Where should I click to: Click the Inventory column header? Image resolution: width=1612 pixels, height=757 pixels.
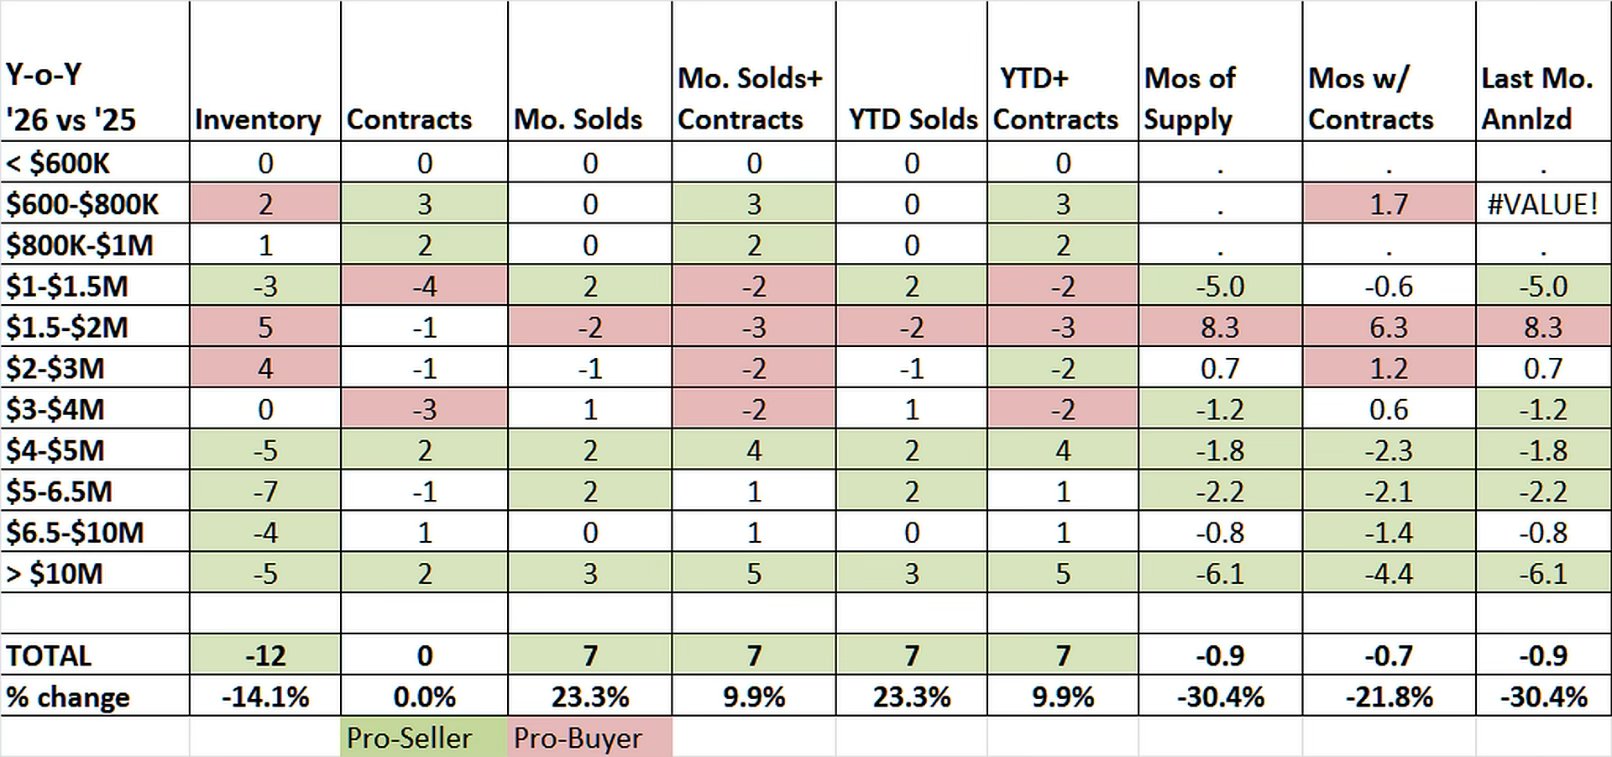click(x=258, y=119)
